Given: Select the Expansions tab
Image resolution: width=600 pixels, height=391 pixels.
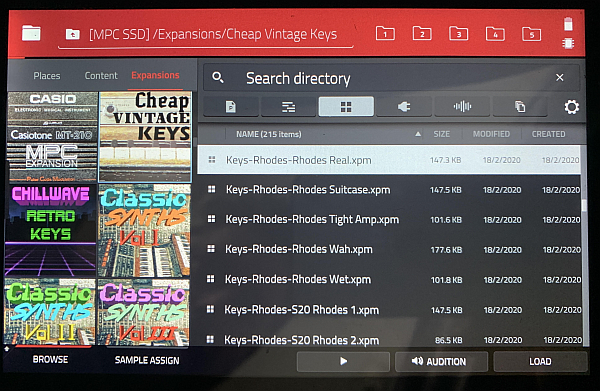Looking at the screenshot, I should coord(155,75).
